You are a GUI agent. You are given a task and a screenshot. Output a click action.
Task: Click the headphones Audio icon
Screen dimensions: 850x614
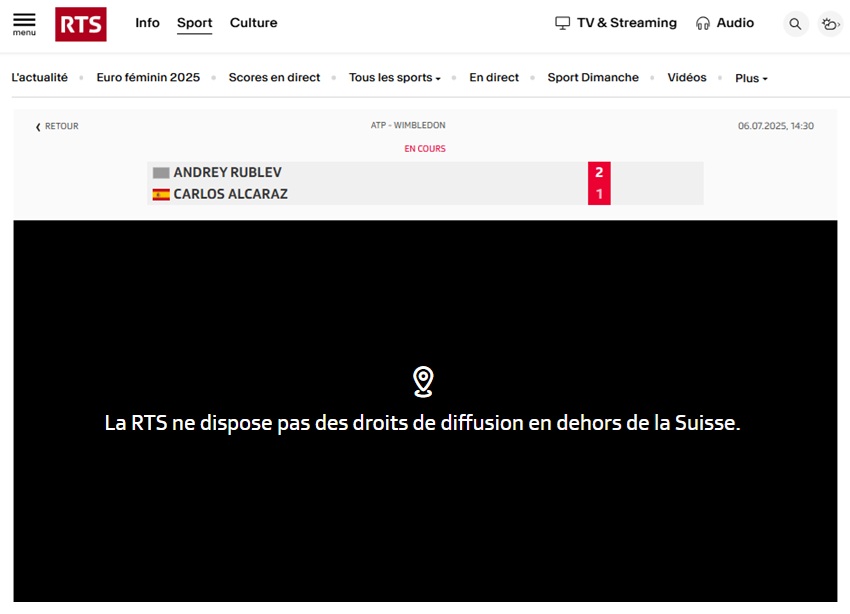tap(703, 23)
